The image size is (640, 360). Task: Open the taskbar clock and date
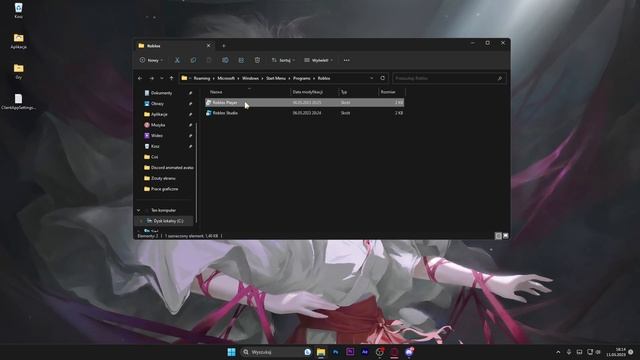(x=616, y=352)
